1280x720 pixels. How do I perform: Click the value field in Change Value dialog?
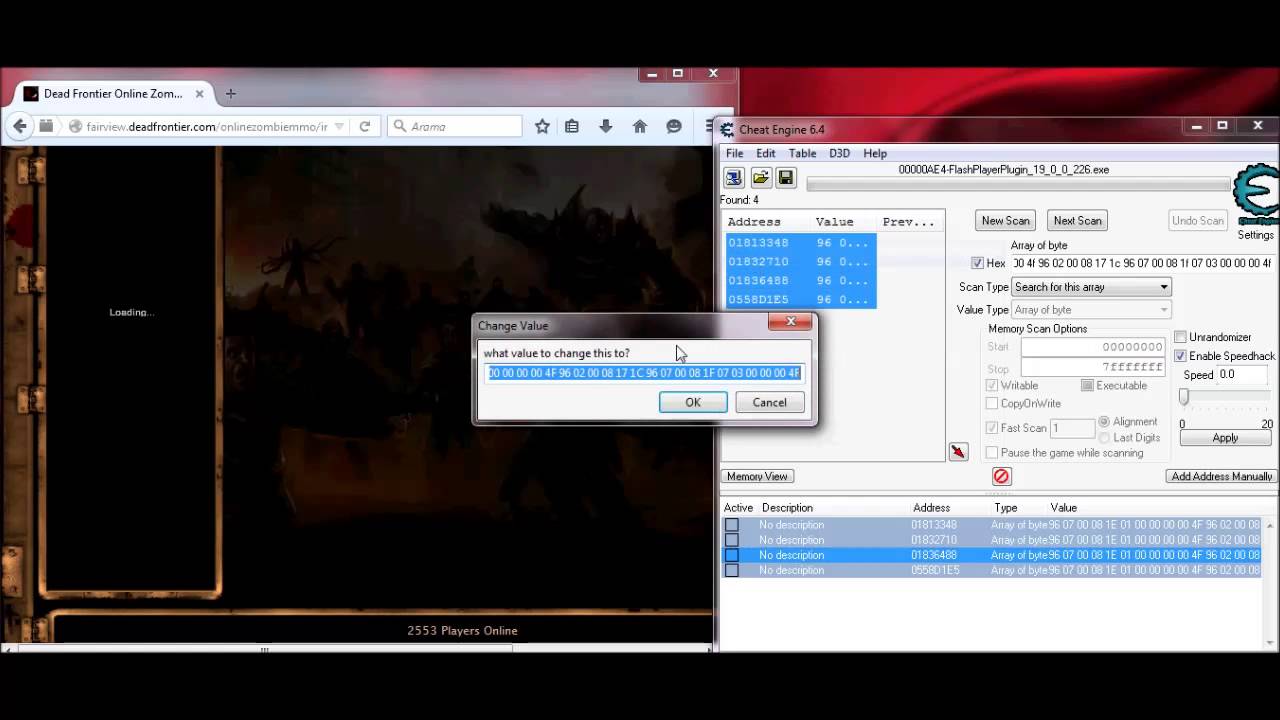click(x=644, y=373)
